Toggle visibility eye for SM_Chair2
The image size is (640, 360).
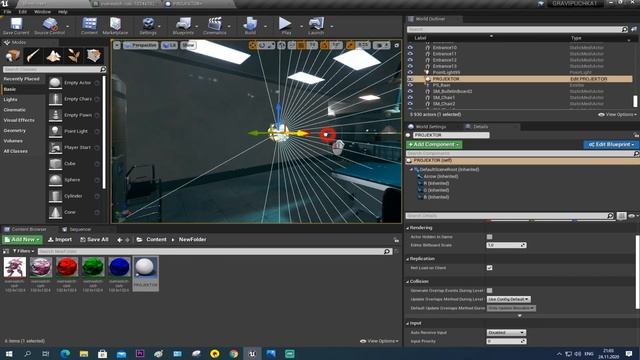pyautogui.click(x=410, y=104)
